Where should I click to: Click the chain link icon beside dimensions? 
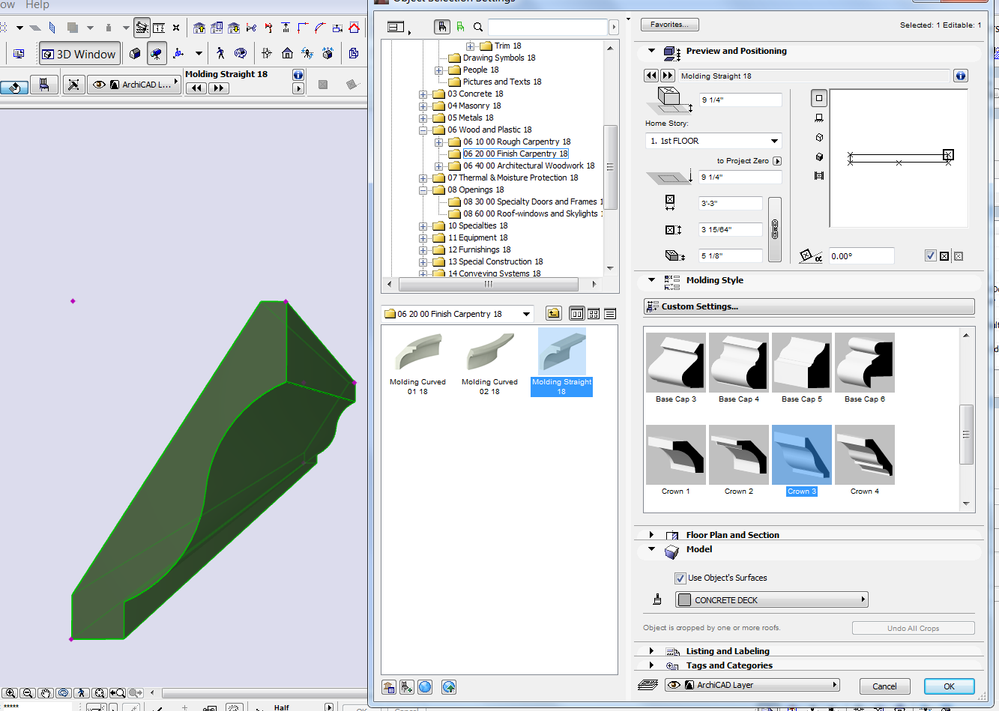point(774,229)
